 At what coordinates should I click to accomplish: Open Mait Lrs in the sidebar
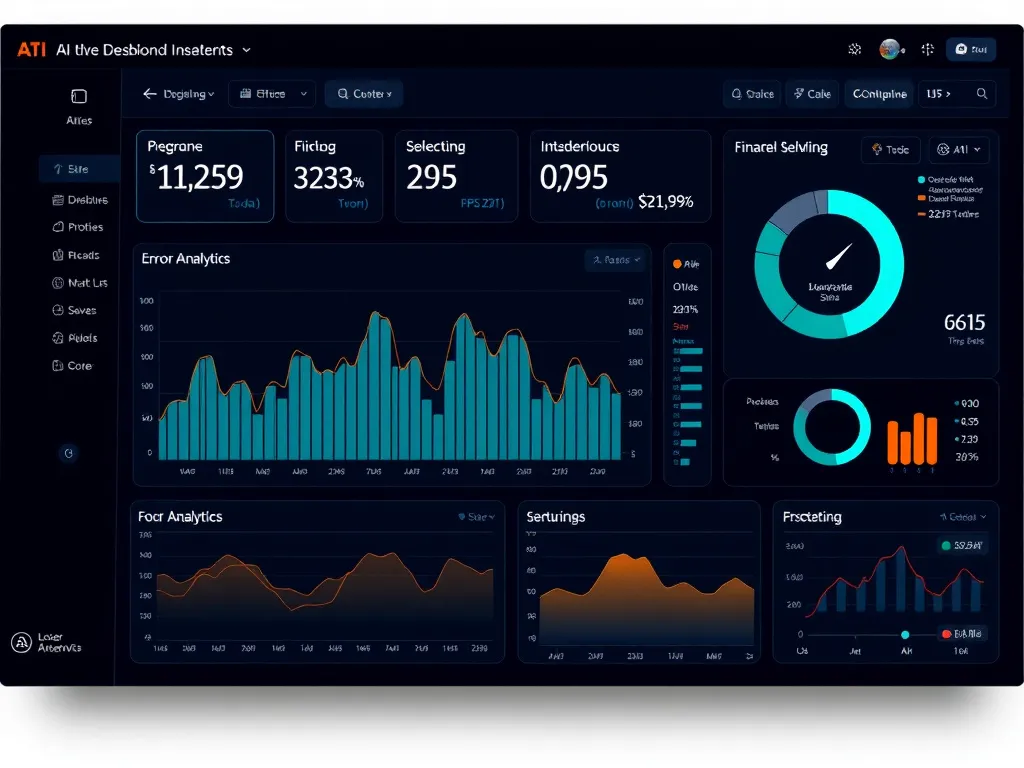click(80, 283)
